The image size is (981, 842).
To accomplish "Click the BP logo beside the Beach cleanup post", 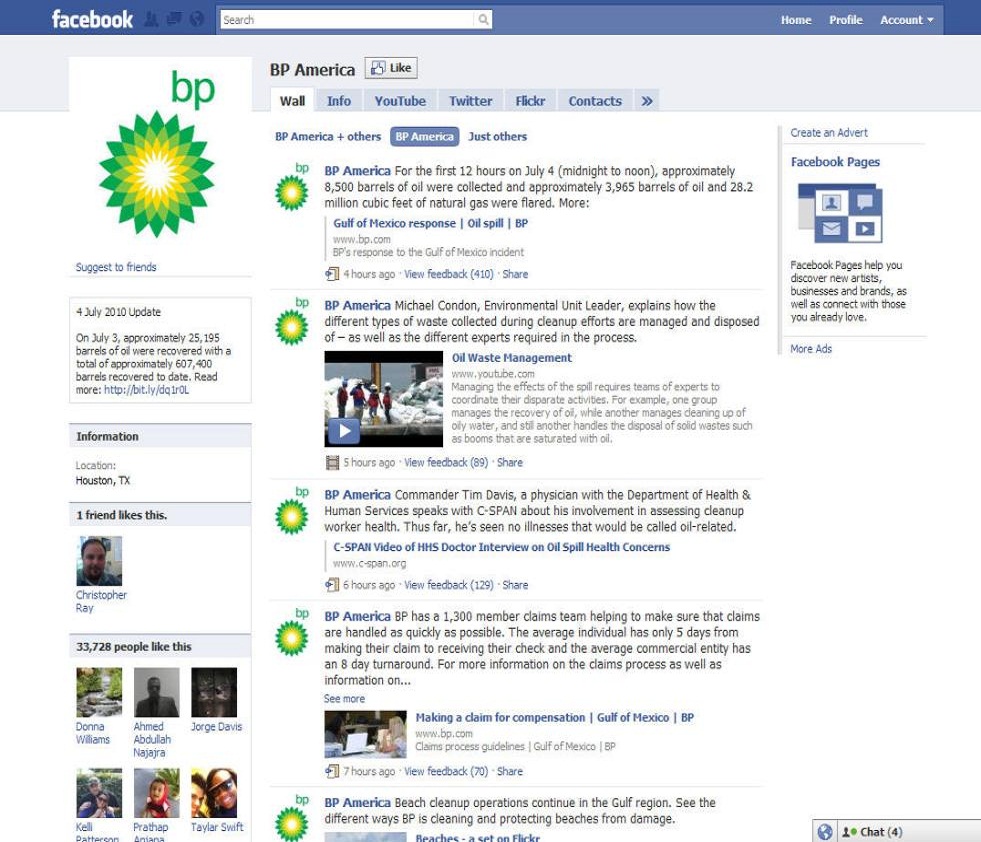I will (x=292, y=818).
